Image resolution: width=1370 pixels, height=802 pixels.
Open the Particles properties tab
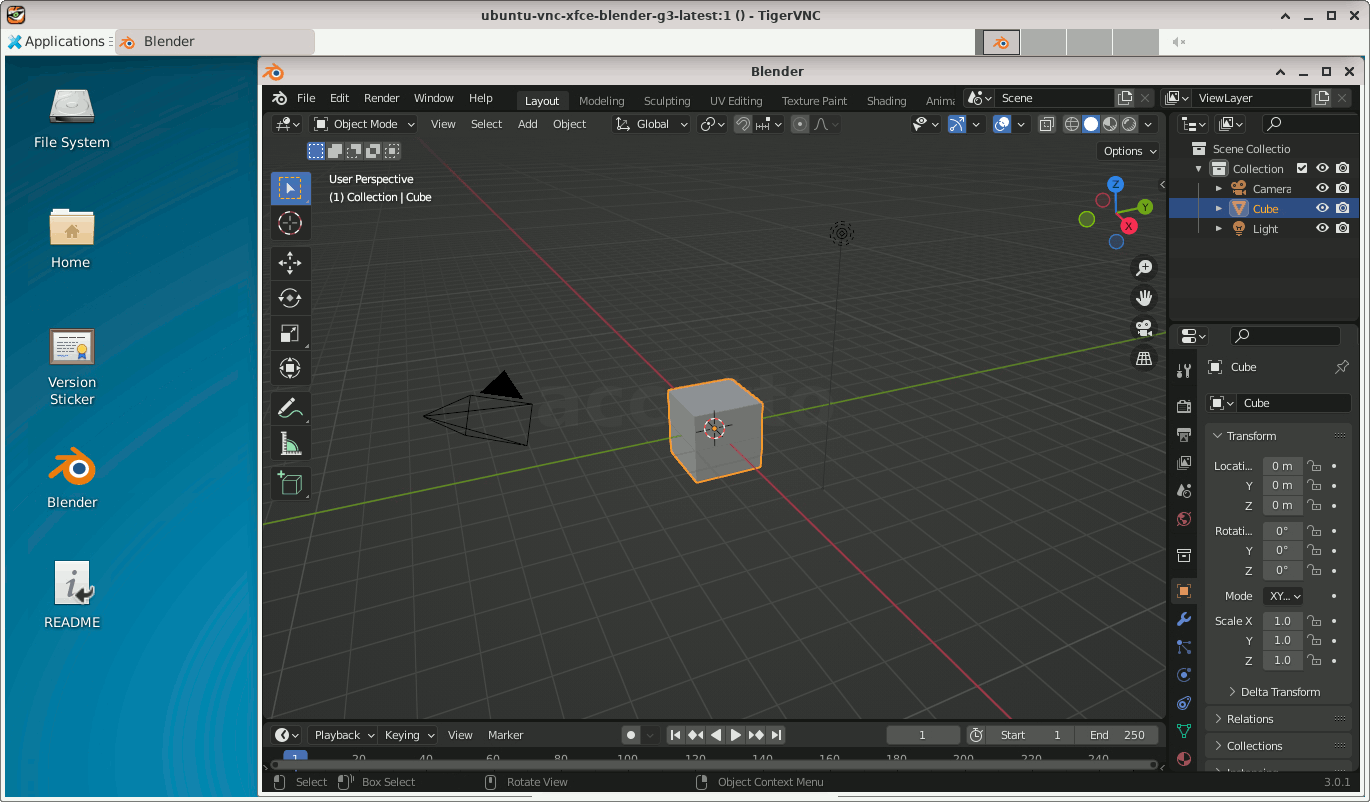pos(1184,647)
